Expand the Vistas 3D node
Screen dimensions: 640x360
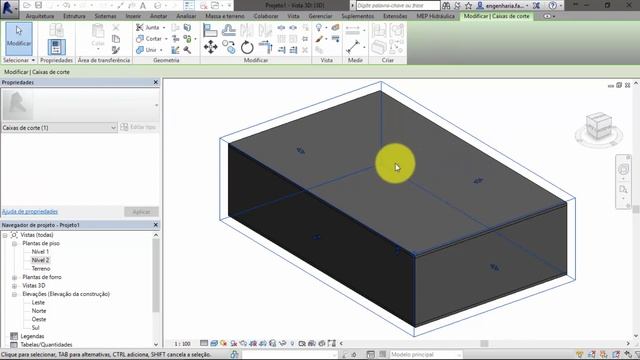click(x=14, y=286)
